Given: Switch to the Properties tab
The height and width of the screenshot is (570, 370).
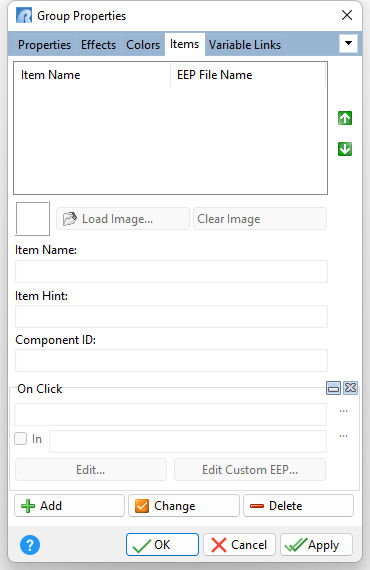Looking at the screenshot, I should (x=44, y=45).
